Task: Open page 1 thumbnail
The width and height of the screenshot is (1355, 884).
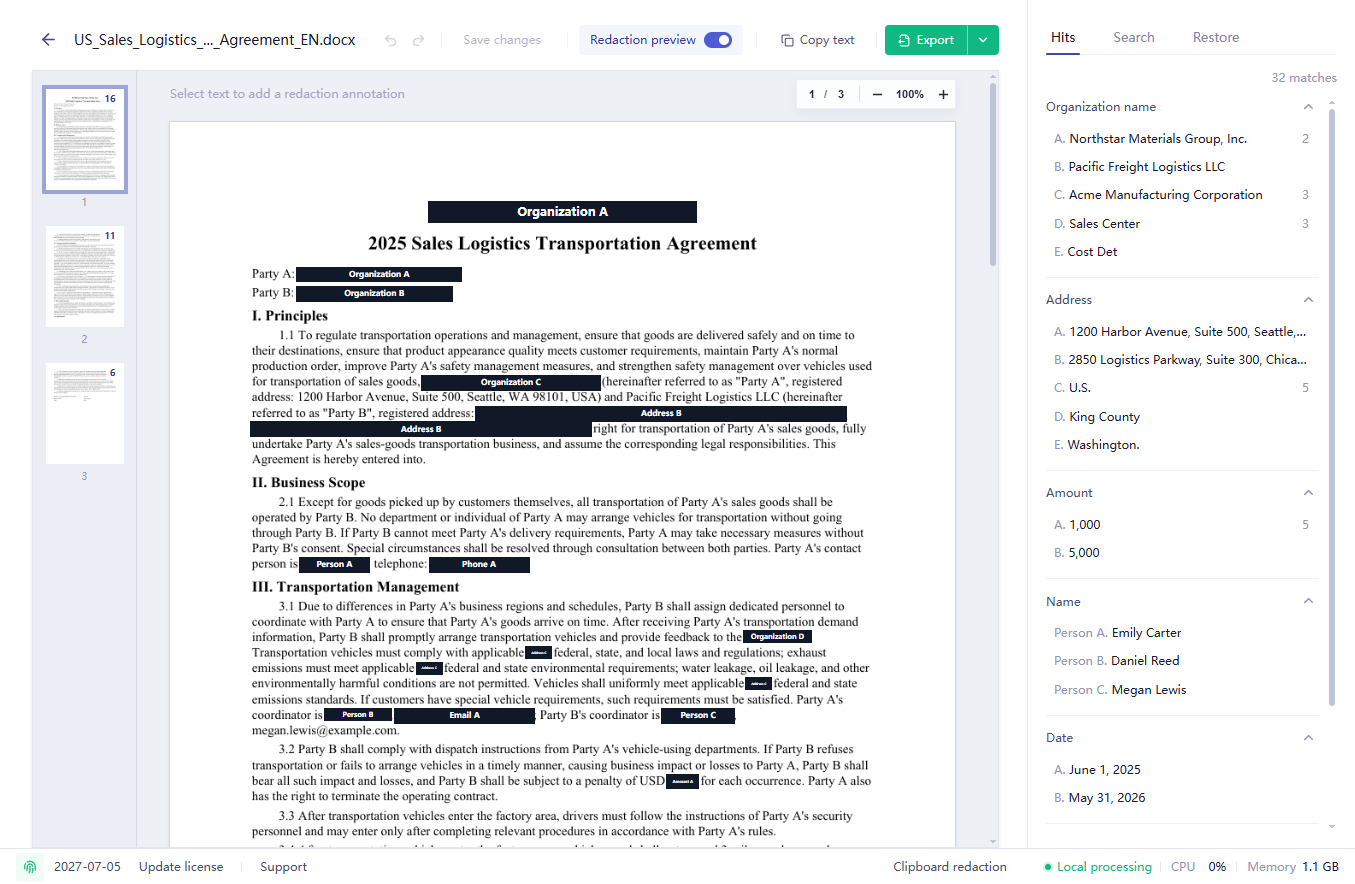Action: [x=85, y=139]
